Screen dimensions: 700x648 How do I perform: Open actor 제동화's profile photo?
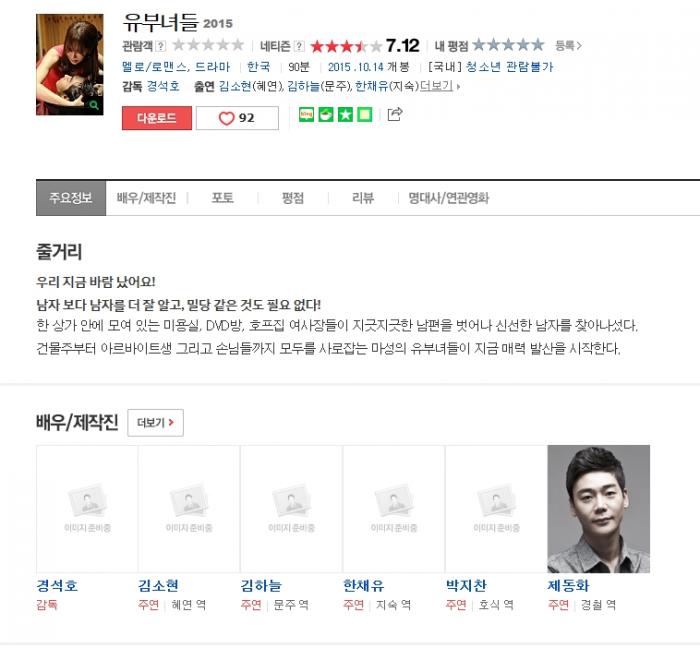(x=599, y=509)
